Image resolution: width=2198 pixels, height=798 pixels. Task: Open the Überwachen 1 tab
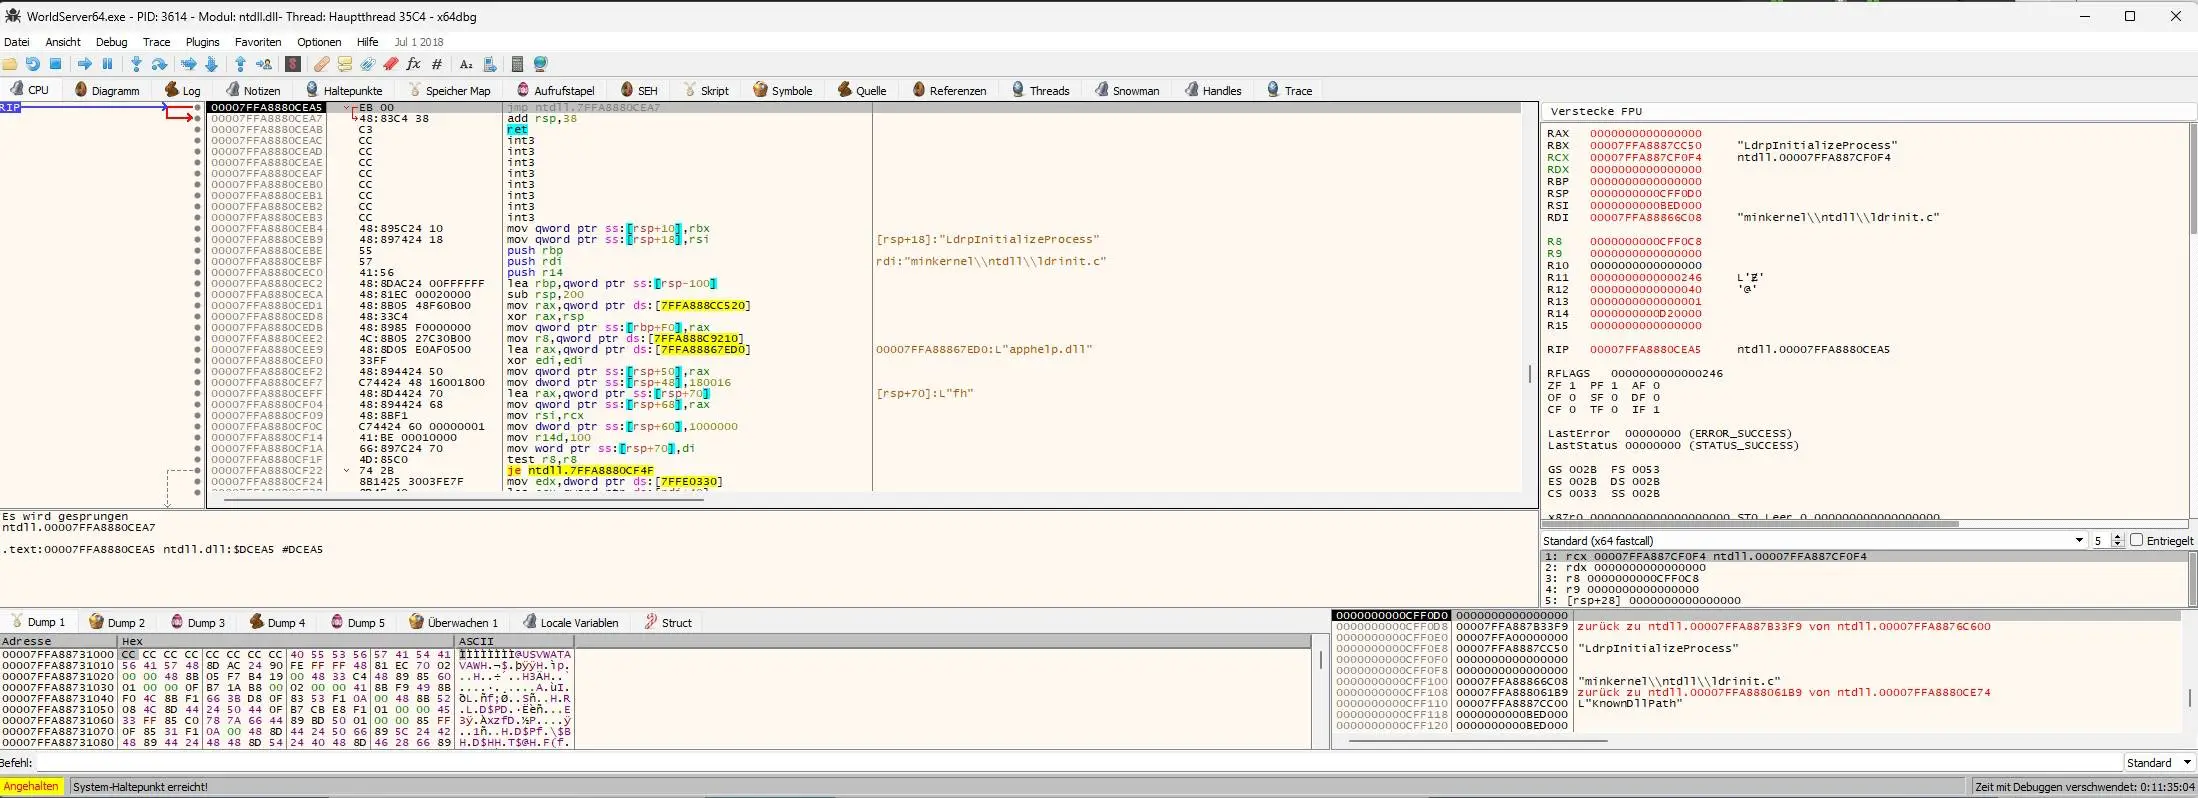[453, 622]
